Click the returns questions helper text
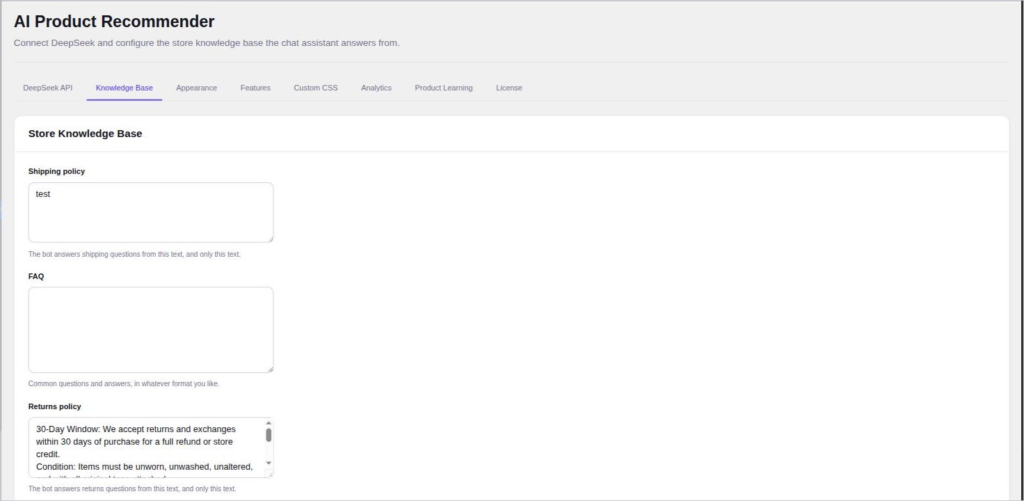The image size is (1024, 501). (132, 489)
